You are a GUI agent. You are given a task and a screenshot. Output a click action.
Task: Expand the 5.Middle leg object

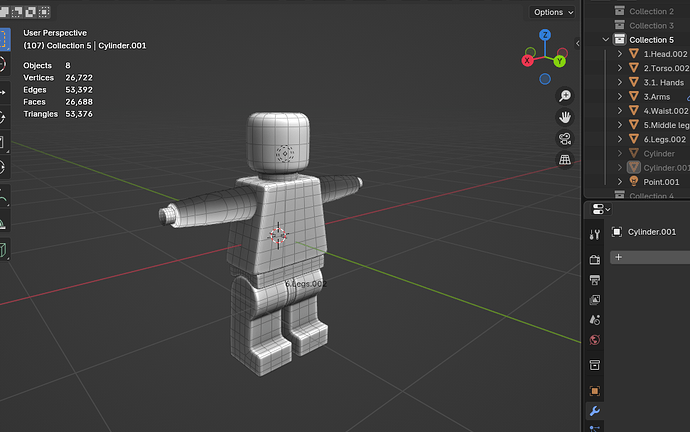(620, 125)
